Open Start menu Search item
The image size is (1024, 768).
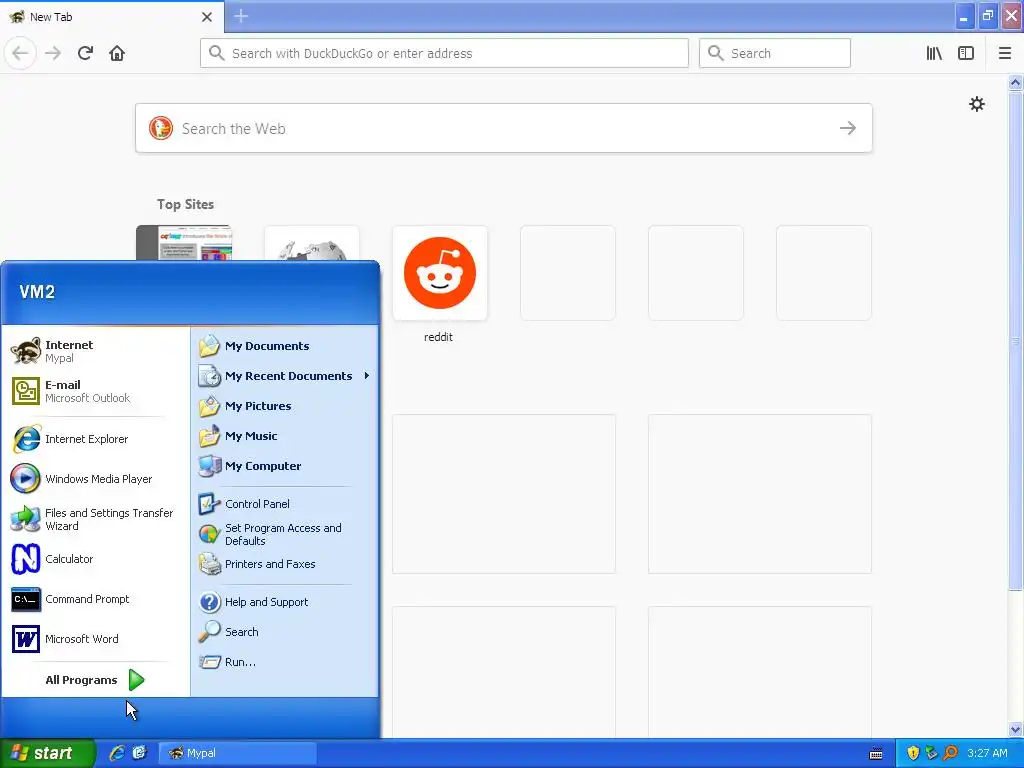tap(284, 632)
